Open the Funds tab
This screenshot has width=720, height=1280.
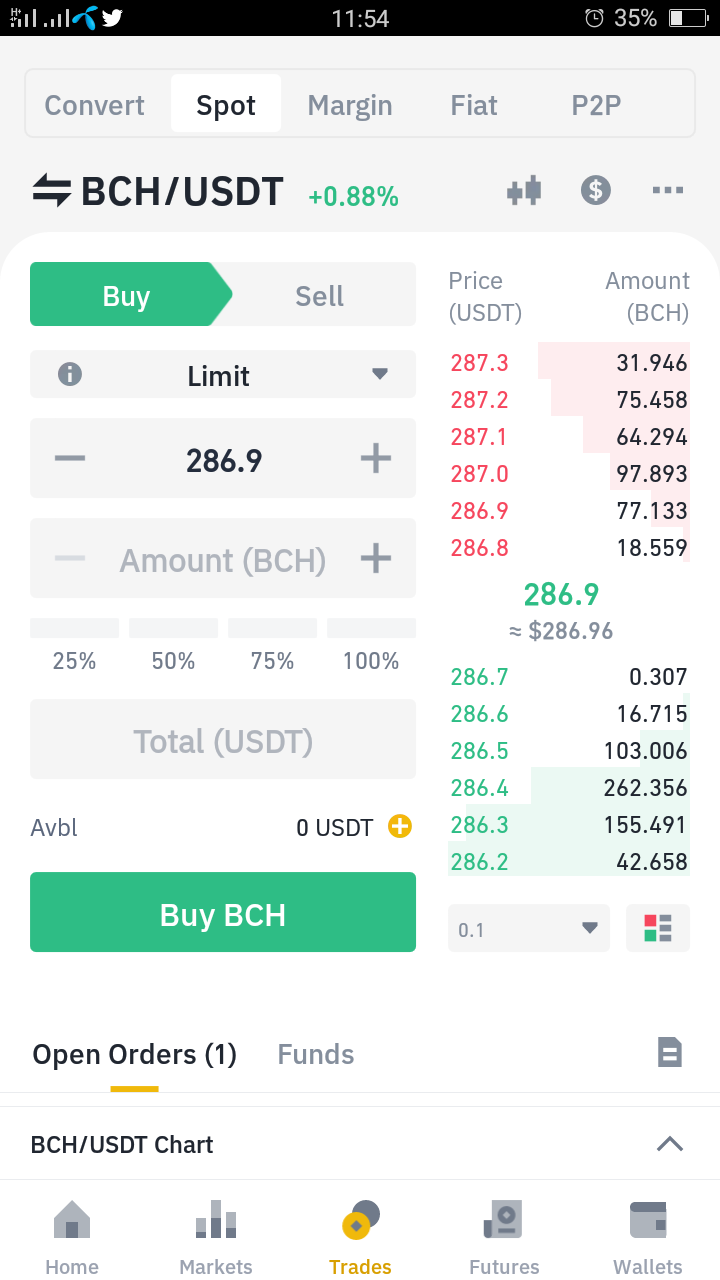[316, 1054]
